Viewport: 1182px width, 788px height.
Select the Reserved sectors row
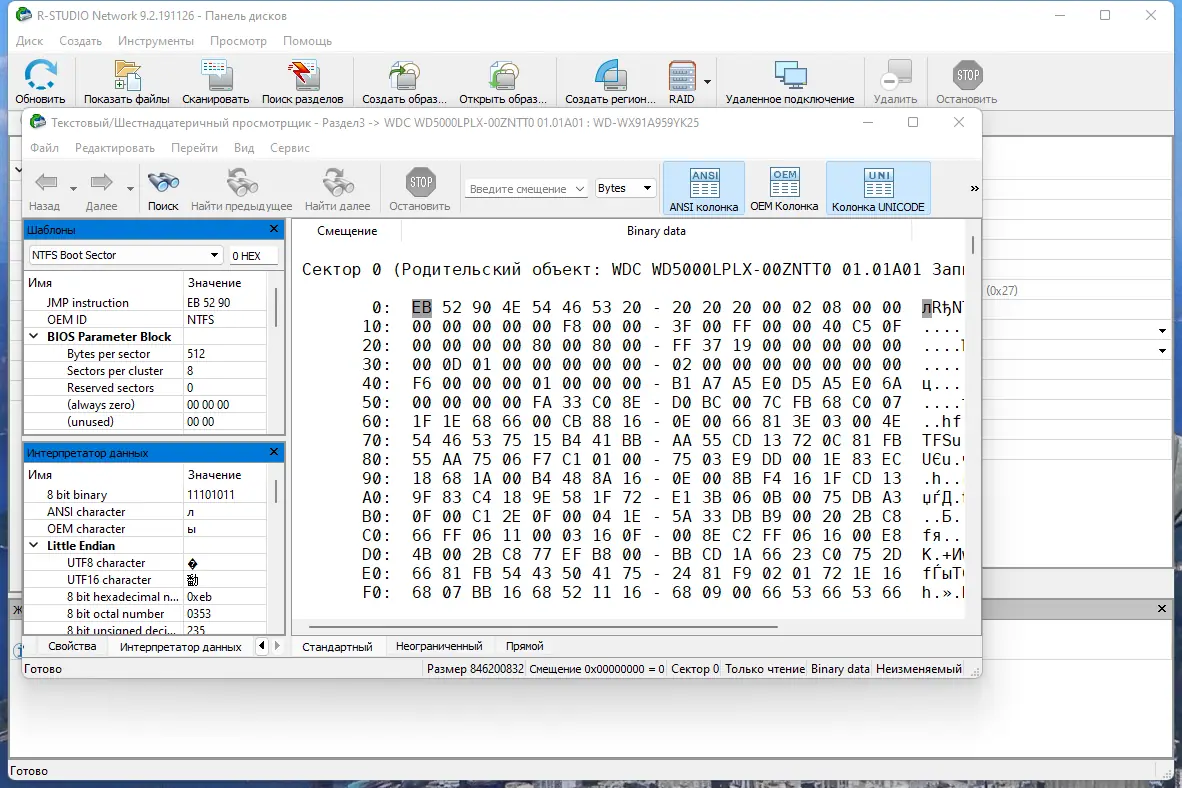pyautogui.click(x=147, y=388)
